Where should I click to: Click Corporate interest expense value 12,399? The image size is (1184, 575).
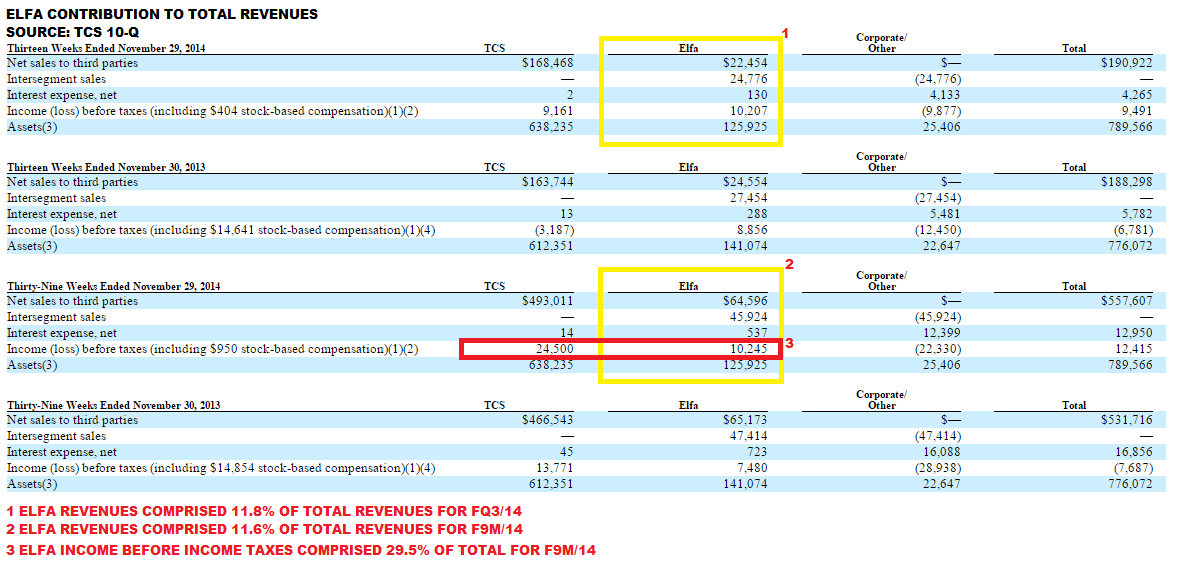coord(942,333)
